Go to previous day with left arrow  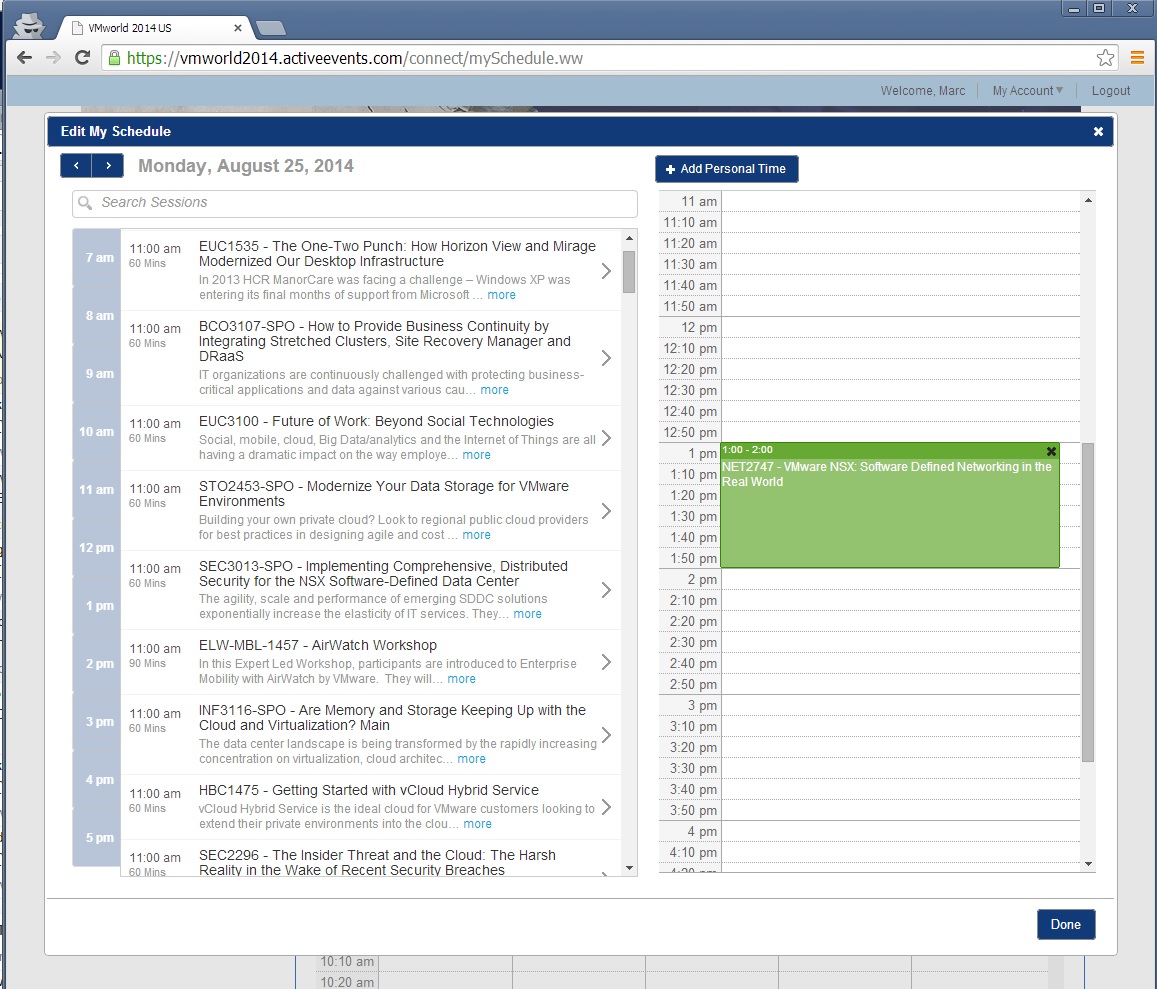[76, 166]
